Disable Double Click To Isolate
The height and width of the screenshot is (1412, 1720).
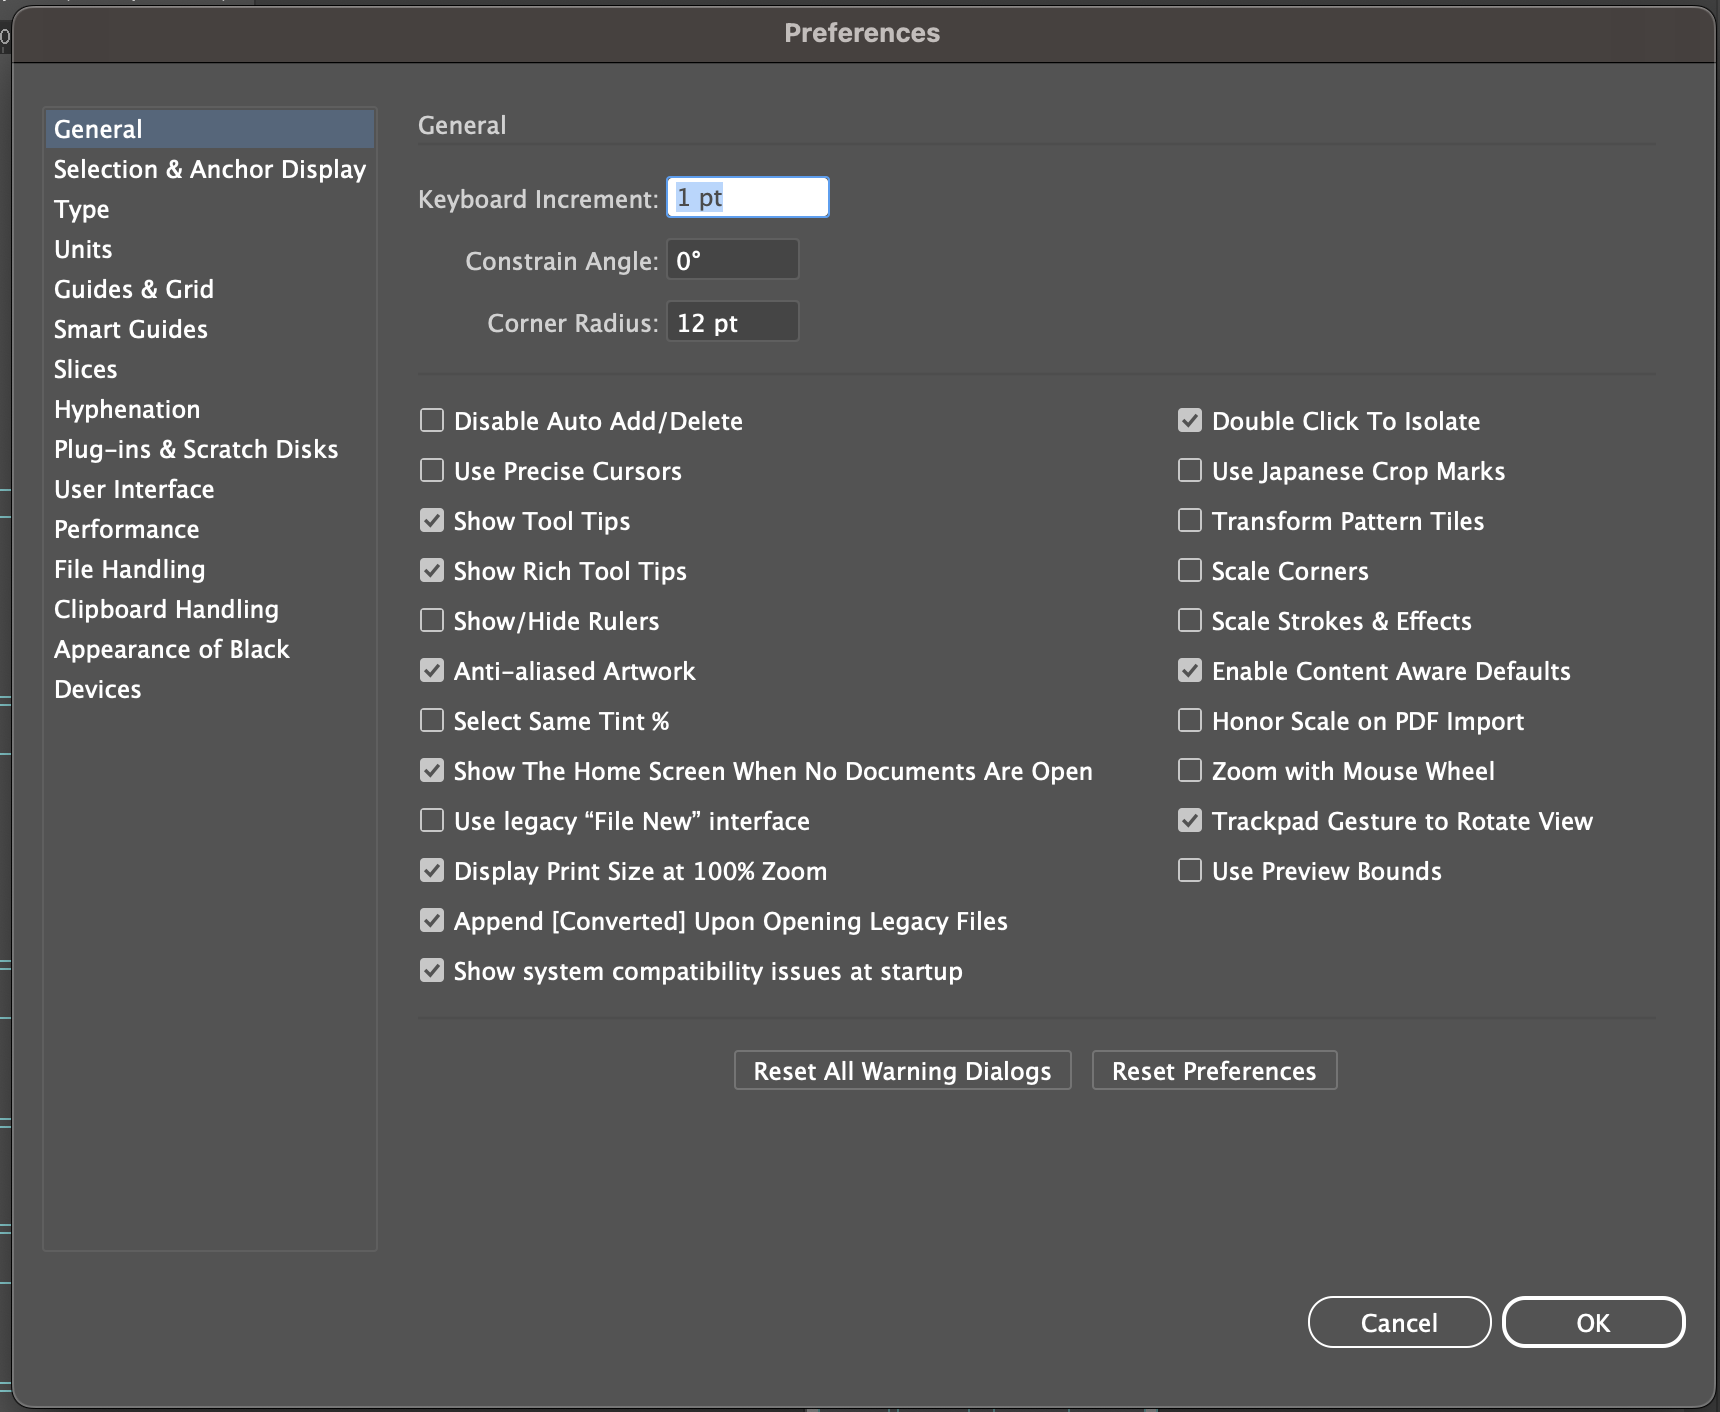click(1190, 420)
